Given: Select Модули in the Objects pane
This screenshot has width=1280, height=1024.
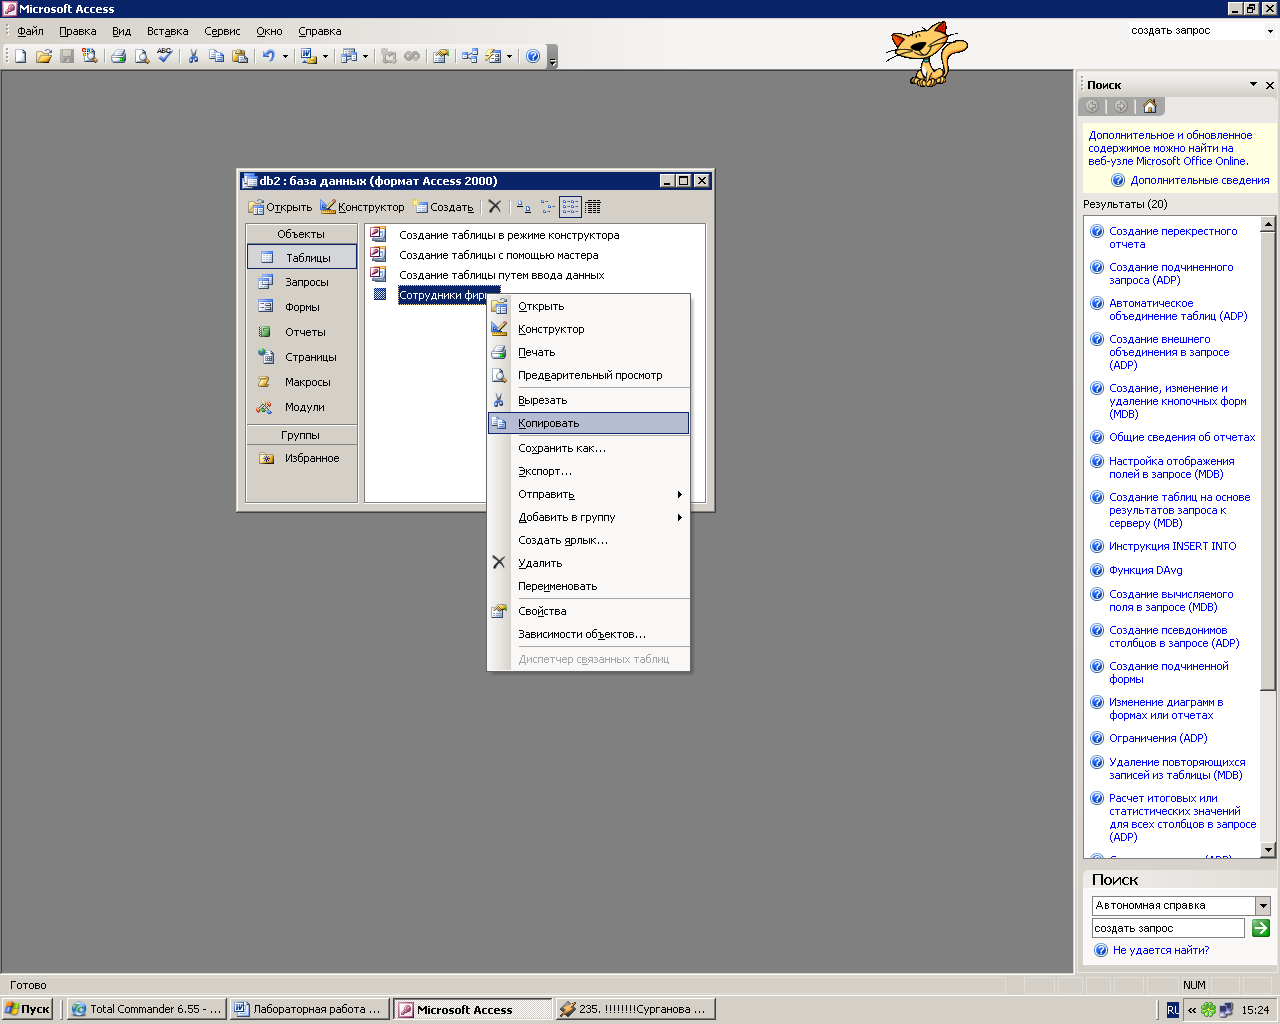Looking at the screenshot, I should pyautogui.click(x=301, y=407).
